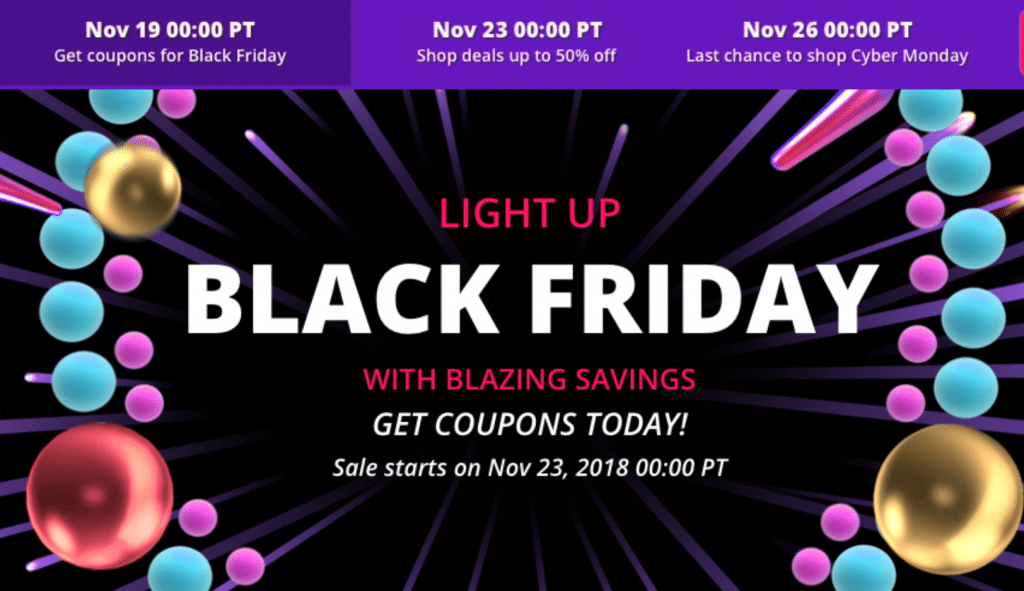Click the small pink sphere beside red sphere
The height and width of the screenshot is (591, 1024).
click(198, 517)
